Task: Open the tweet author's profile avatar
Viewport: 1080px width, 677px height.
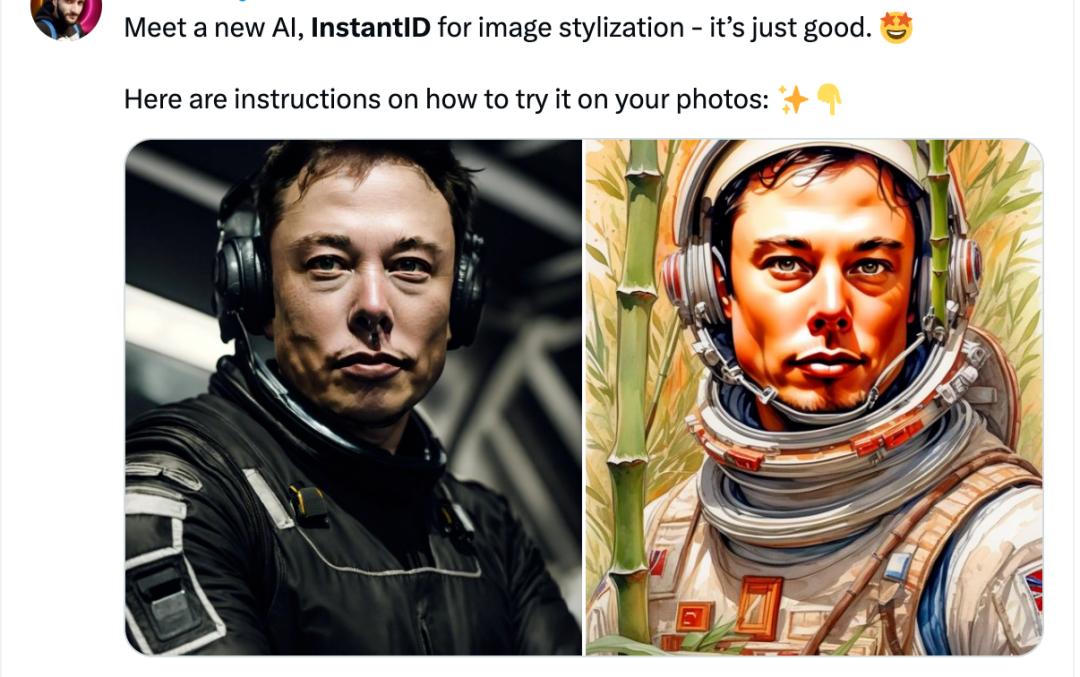Action: [x=66, y=17]
